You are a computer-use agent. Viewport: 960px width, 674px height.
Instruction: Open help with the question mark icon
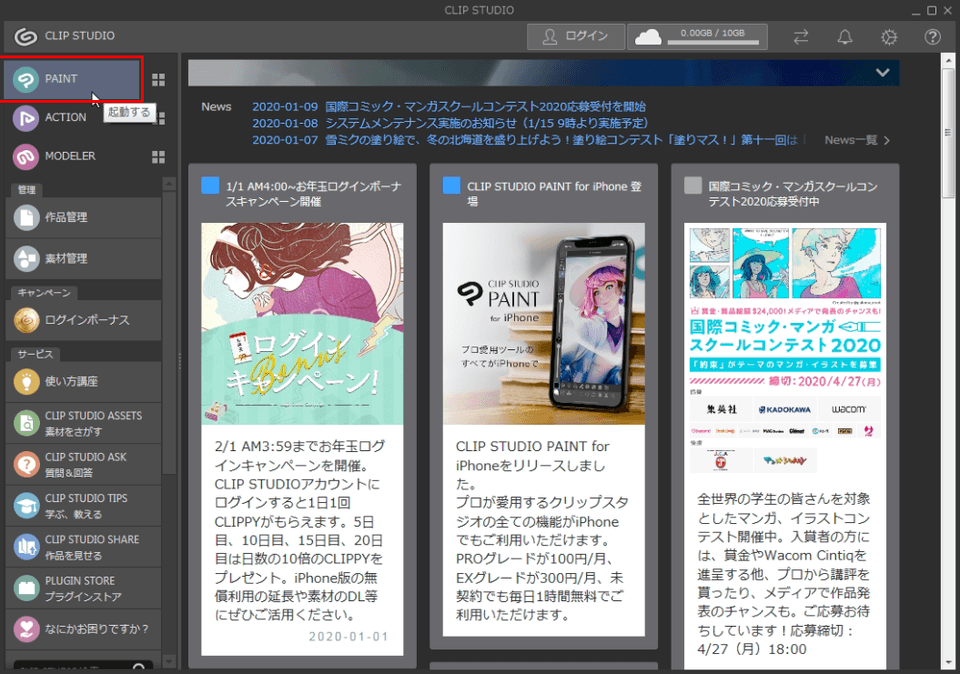click(x=932, y=37)
